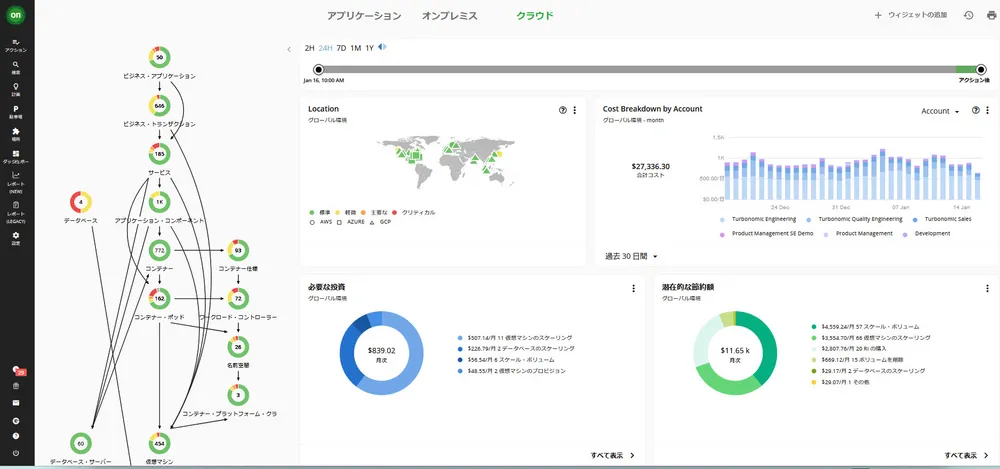This screenshot has width=1000, height=469.
Task: Open the 過去 30 日間 period dropdown
Action: point(632,256)
